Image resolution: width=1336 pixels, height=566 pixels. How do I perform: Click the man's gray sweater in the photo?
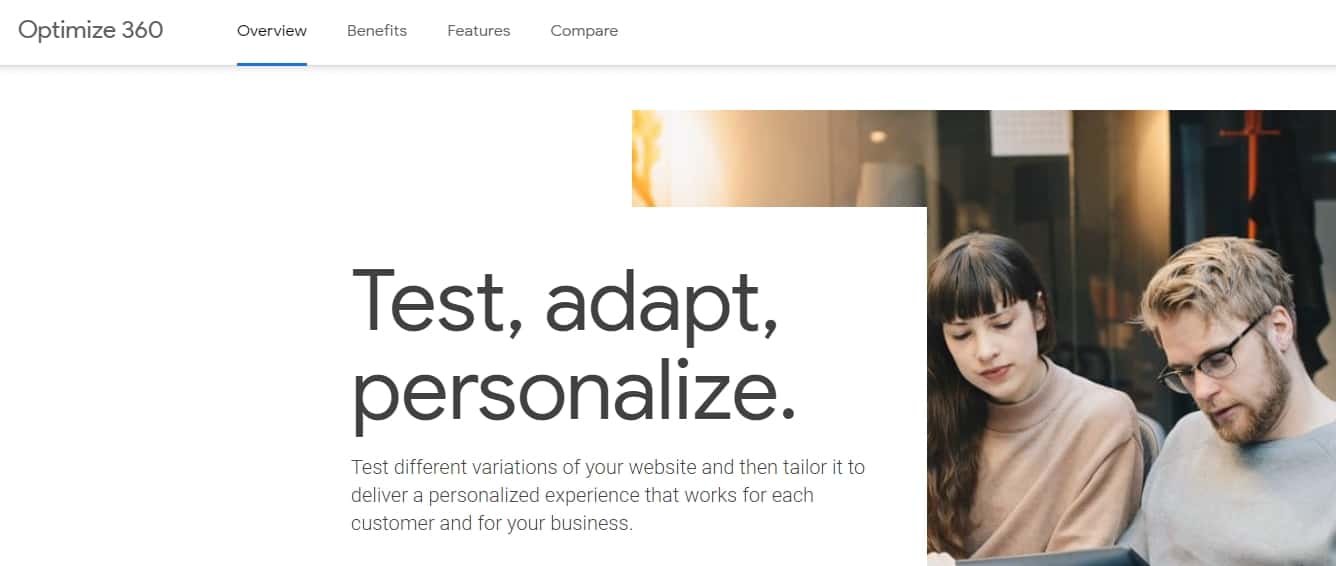(x=1240, y=500)
